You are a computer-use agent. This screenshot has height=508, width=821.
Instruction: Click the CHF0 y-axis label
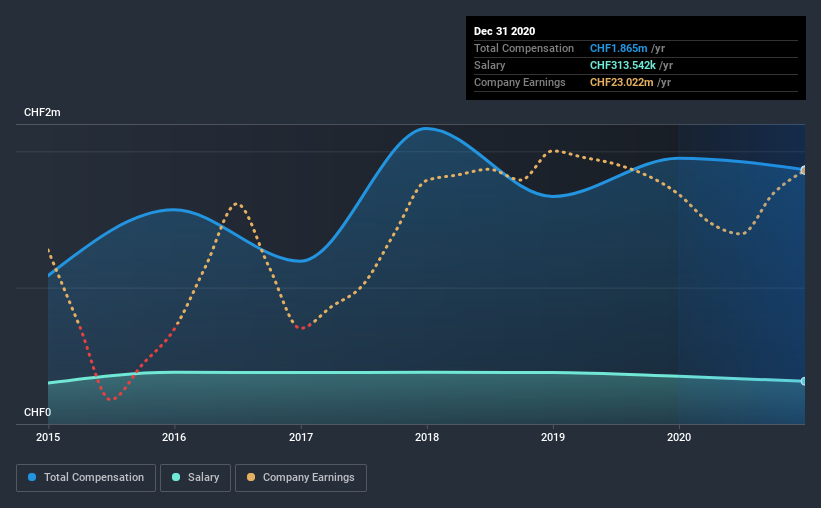37,412
